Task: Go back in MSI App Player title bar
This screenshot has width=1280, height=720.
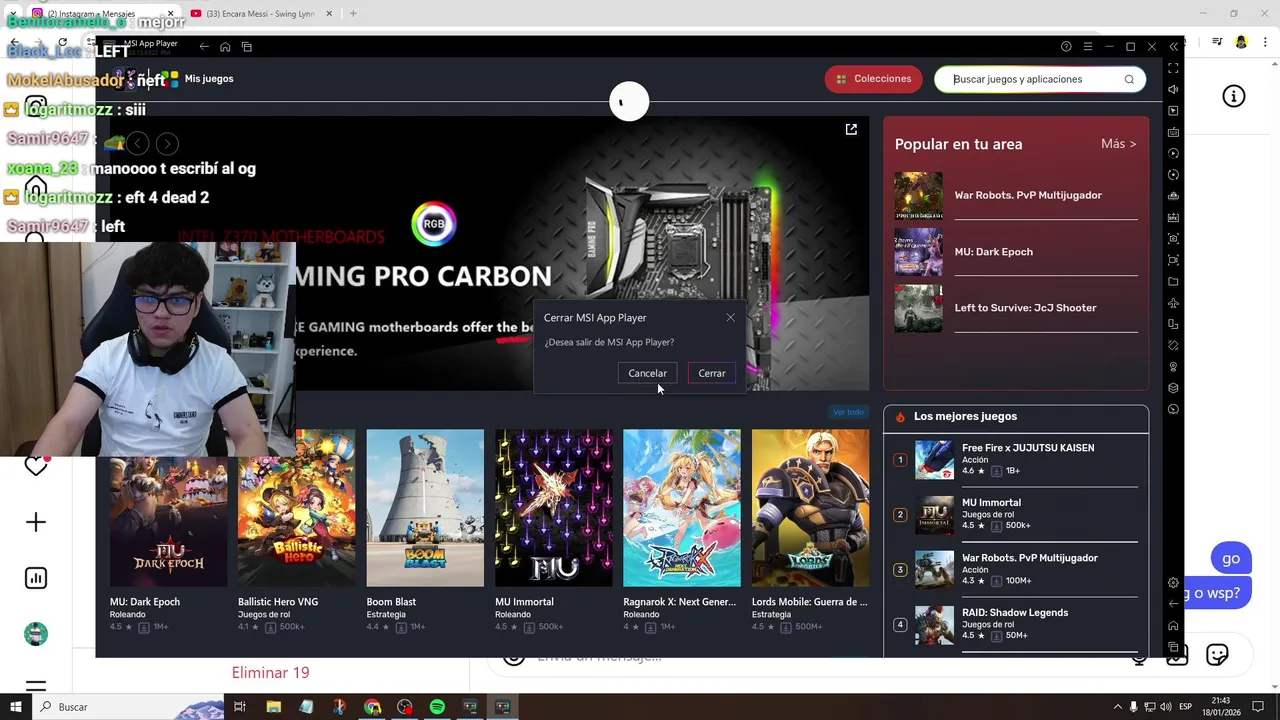Action: (204, 47)
